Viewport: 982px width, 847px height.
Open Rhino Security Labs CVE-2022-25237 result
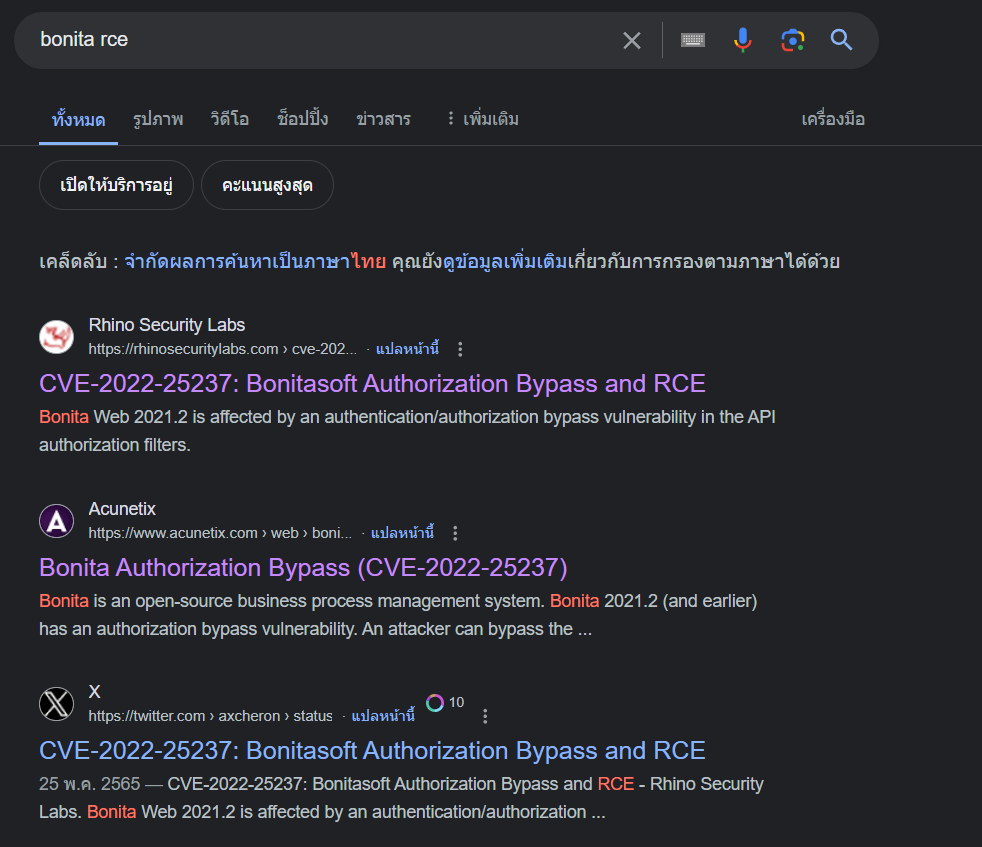pos(372,384)
